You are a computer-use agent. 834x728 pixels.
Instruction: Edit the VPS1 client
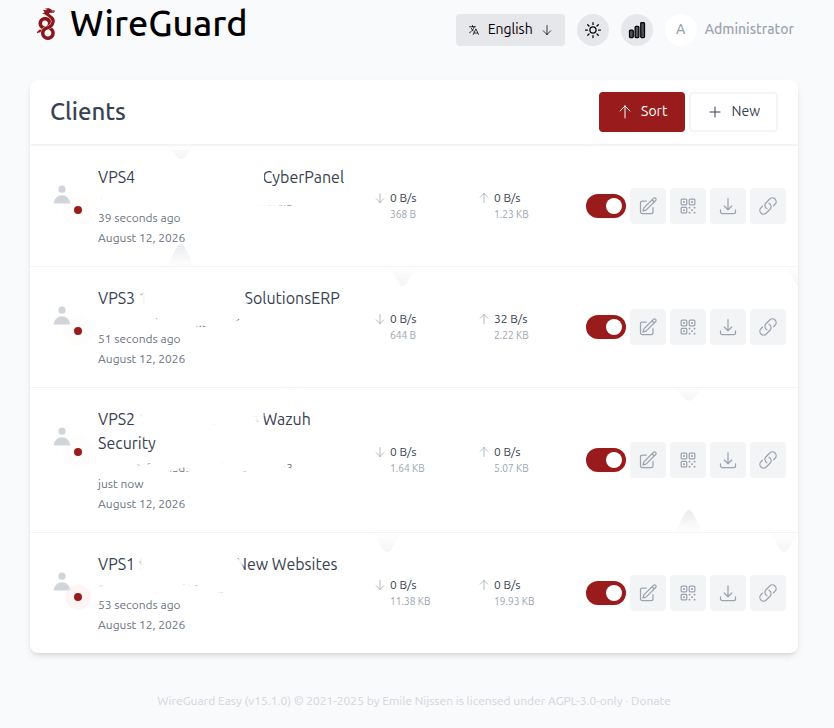648,593
